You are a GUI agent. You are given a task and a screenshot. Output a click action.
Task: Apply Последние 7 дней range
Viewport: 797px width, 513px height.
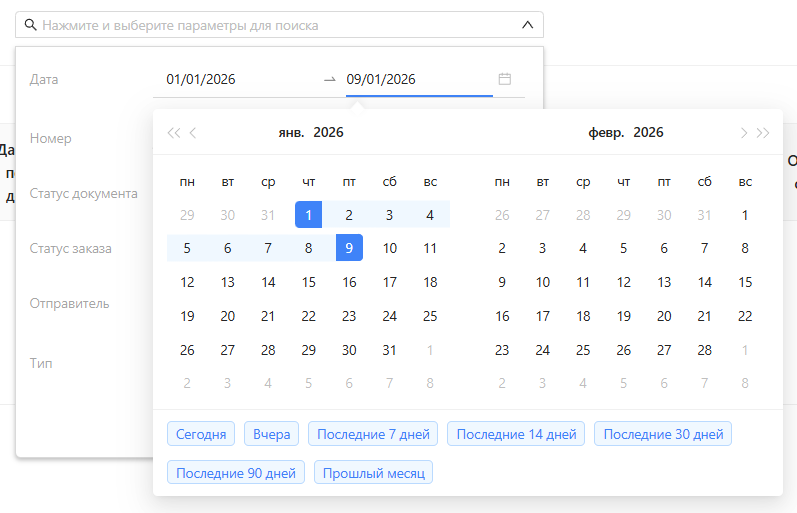click(373, 434)
